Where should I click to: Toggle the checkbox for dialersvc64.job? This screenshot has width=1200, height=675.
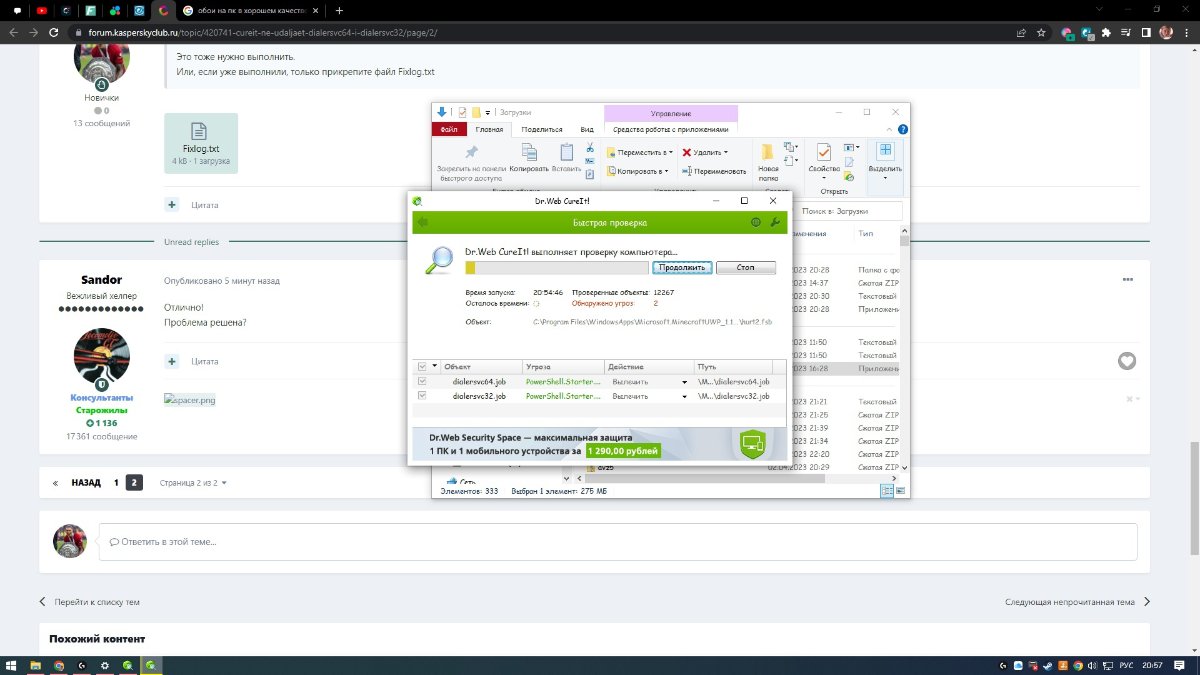pos(422,382)
